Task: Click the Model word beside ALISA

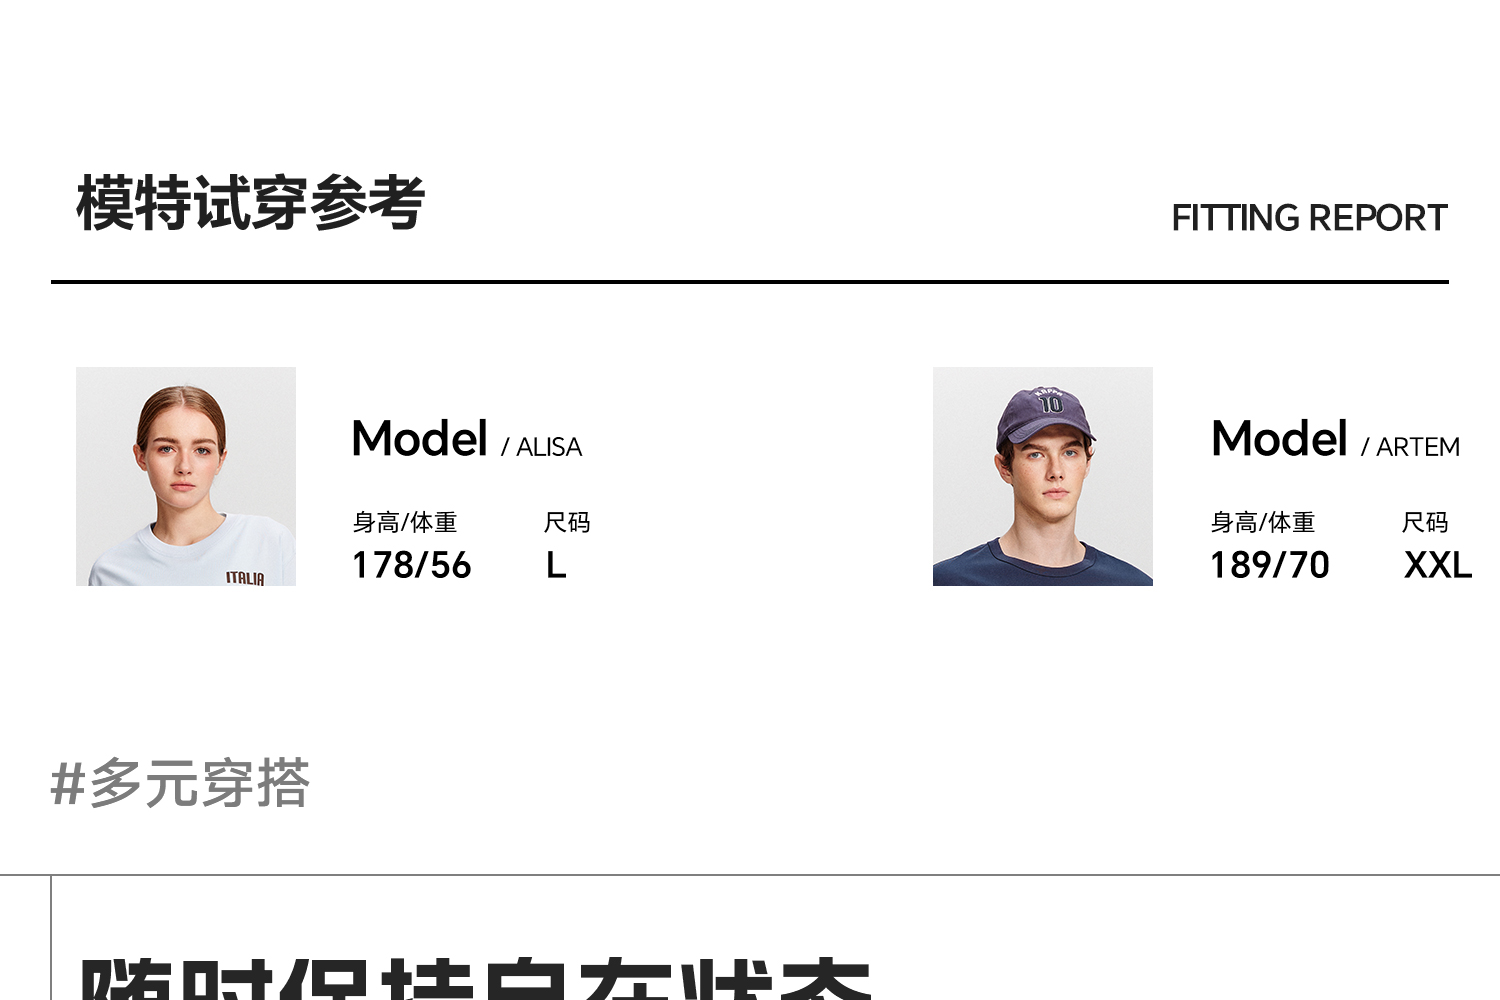Action: pyautogui.click(x=419, y=439)
